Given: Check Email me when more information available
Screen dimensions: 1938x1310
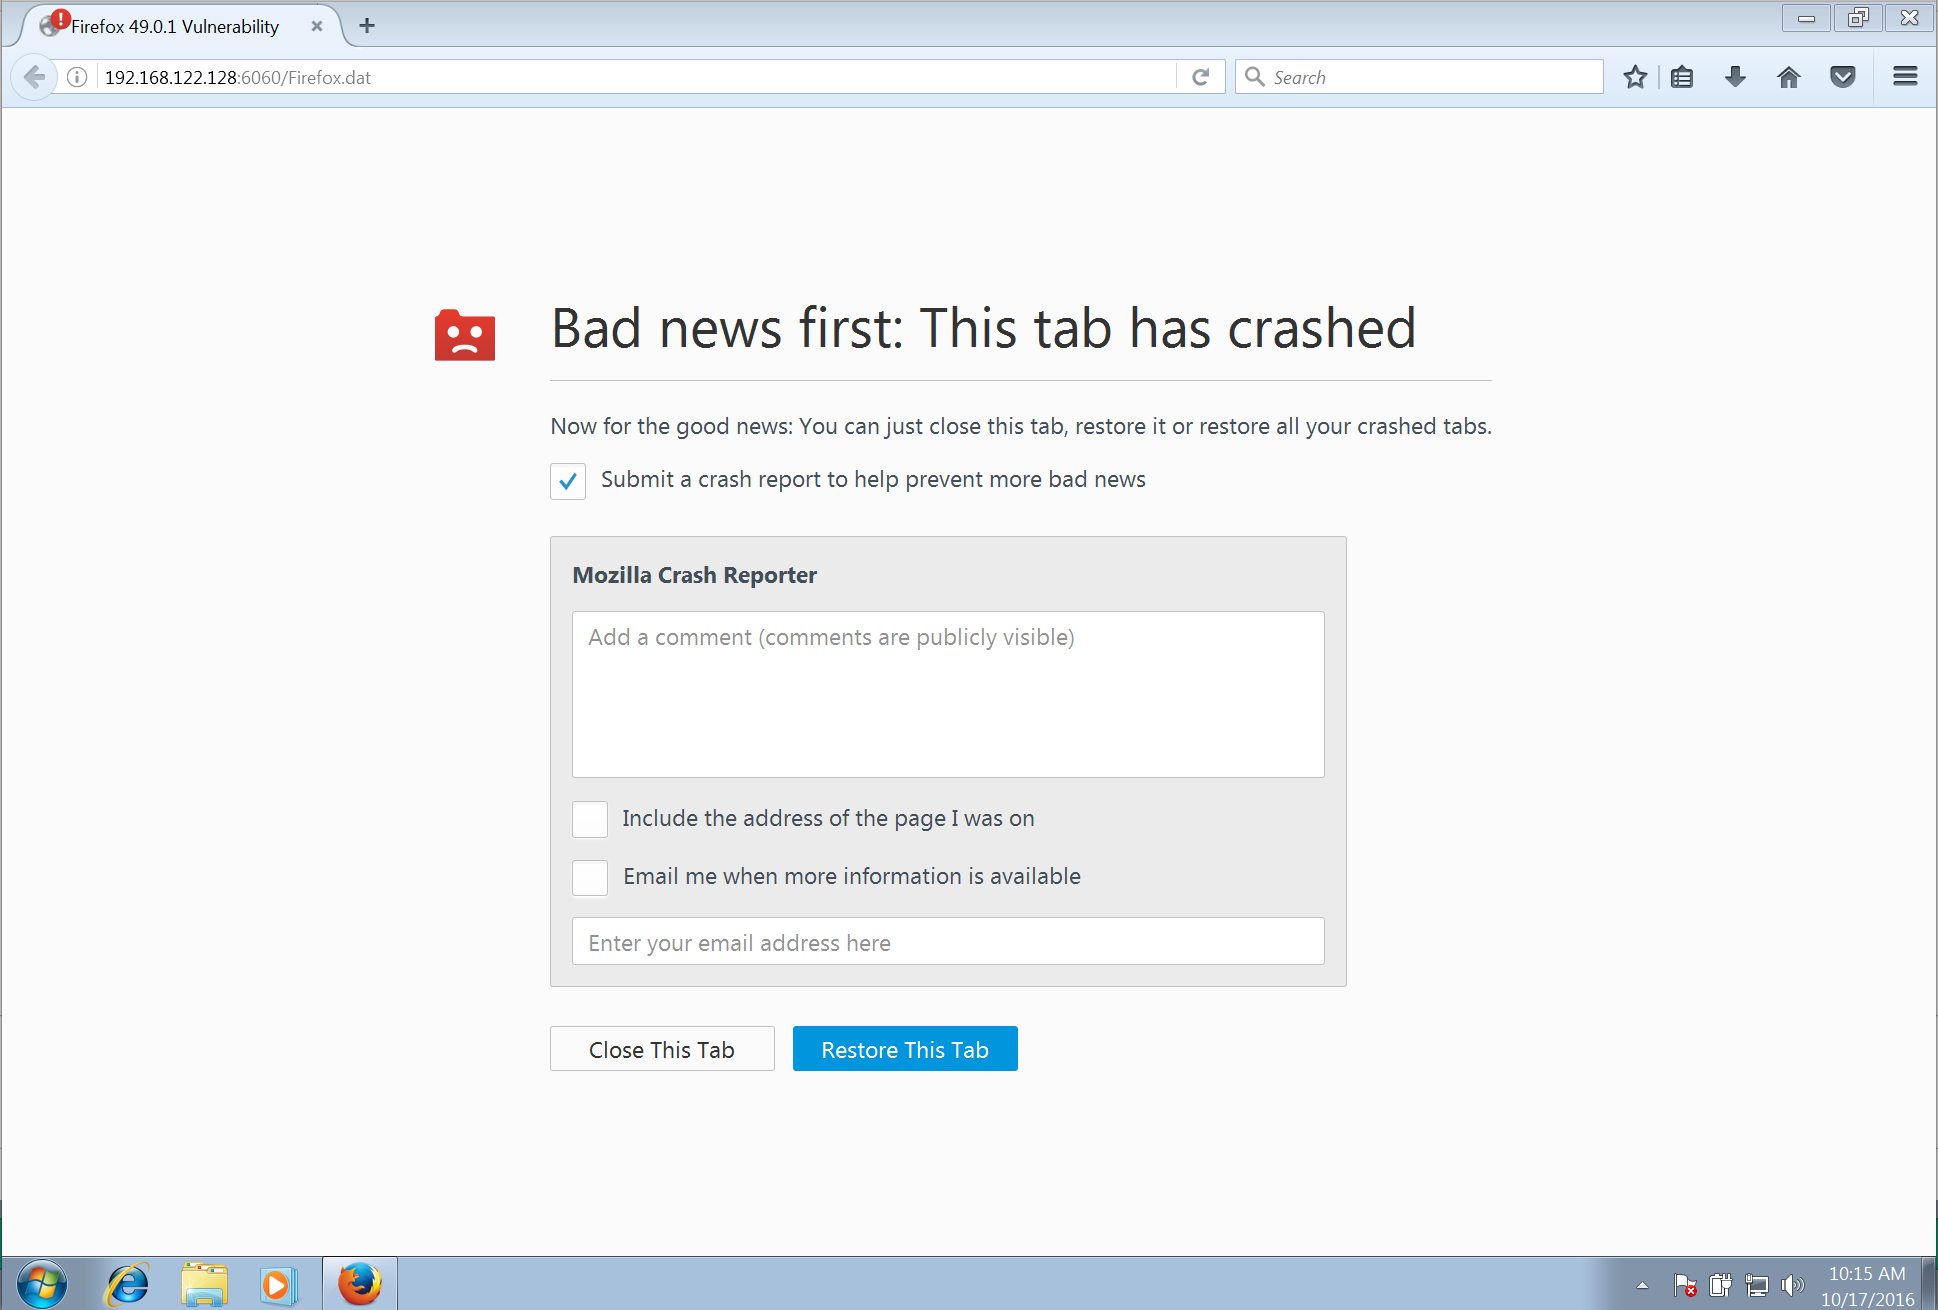Looking at the screenshot, I should point(590,877).
